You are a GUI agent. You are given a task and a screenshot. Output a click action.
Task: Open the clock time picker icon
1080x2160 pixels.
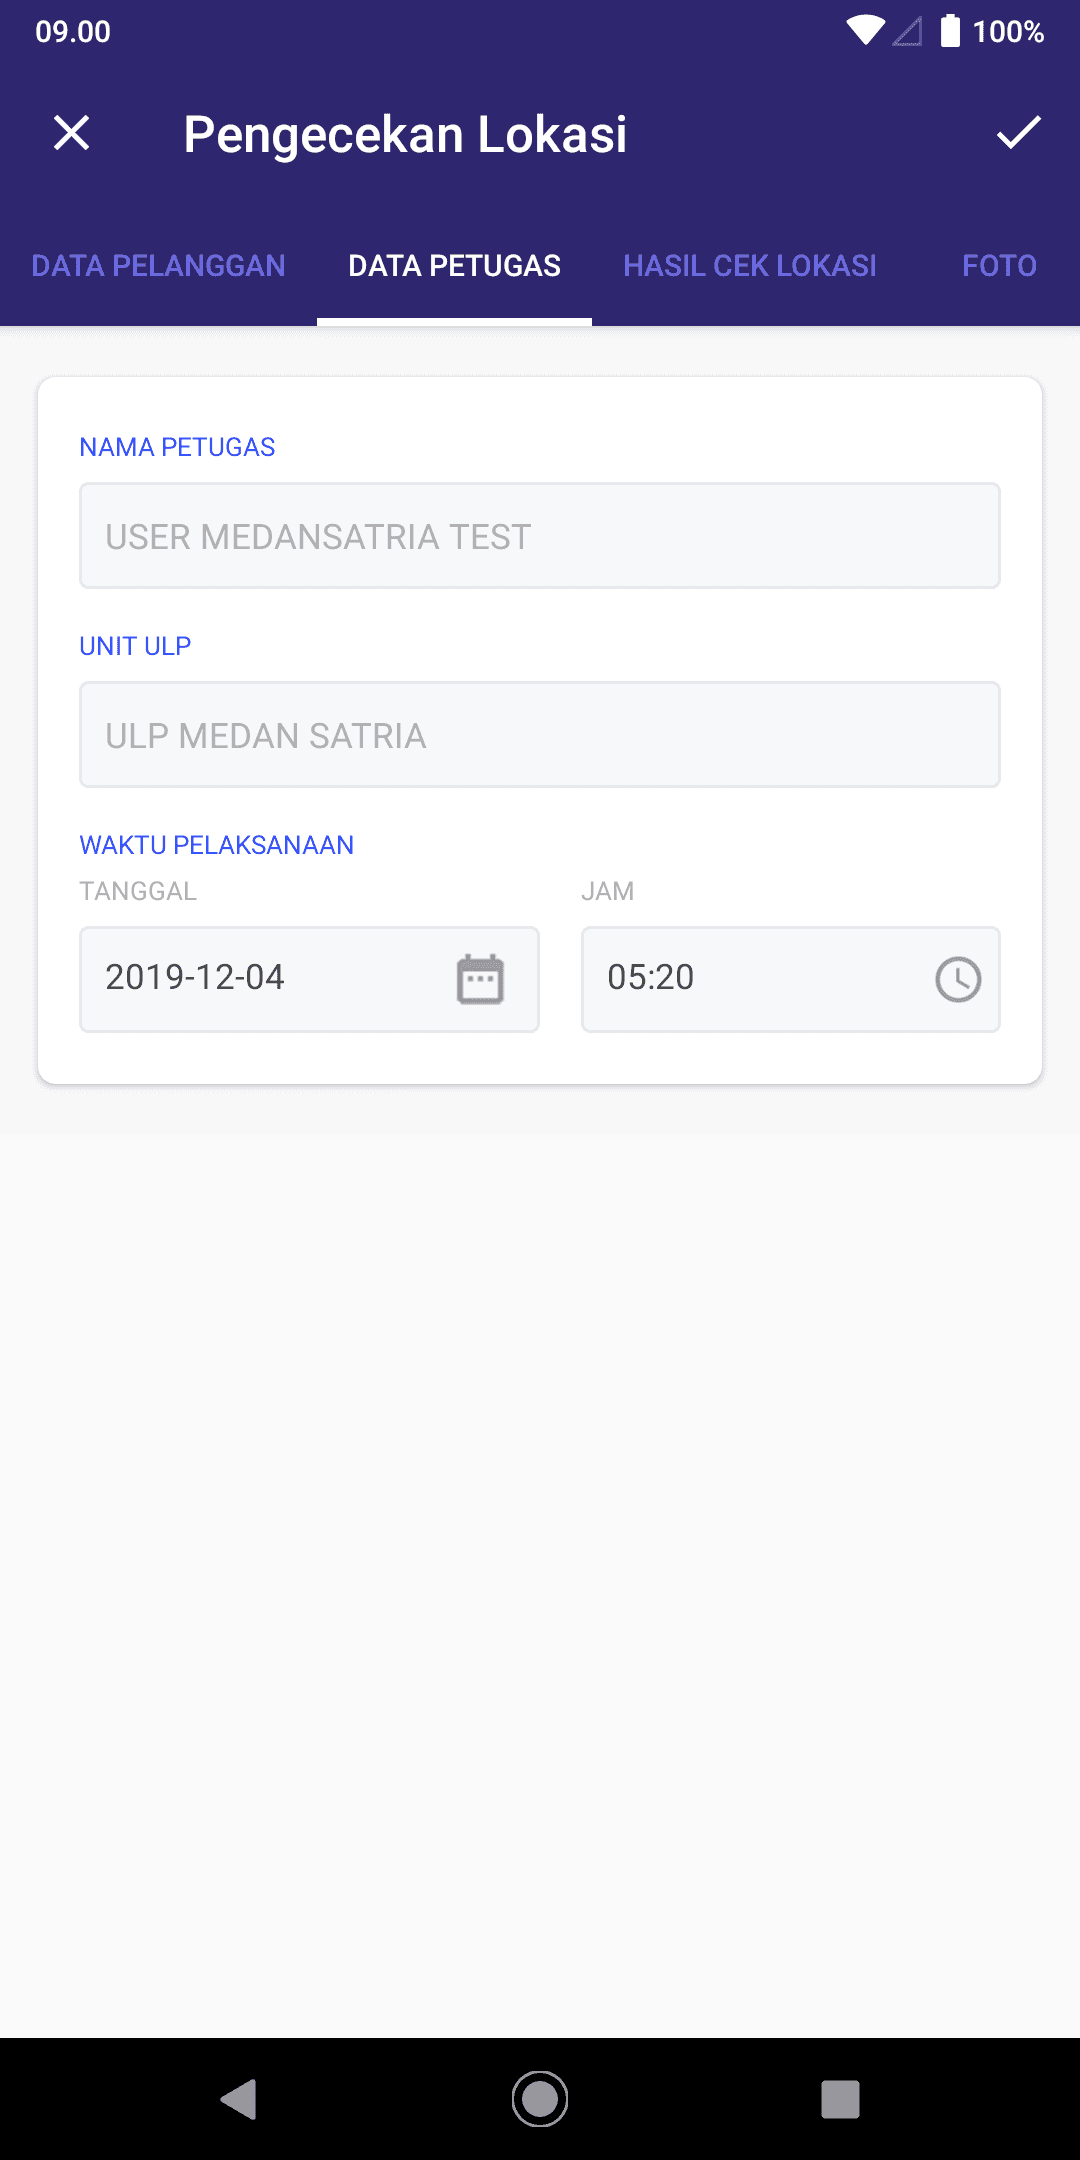958,979
